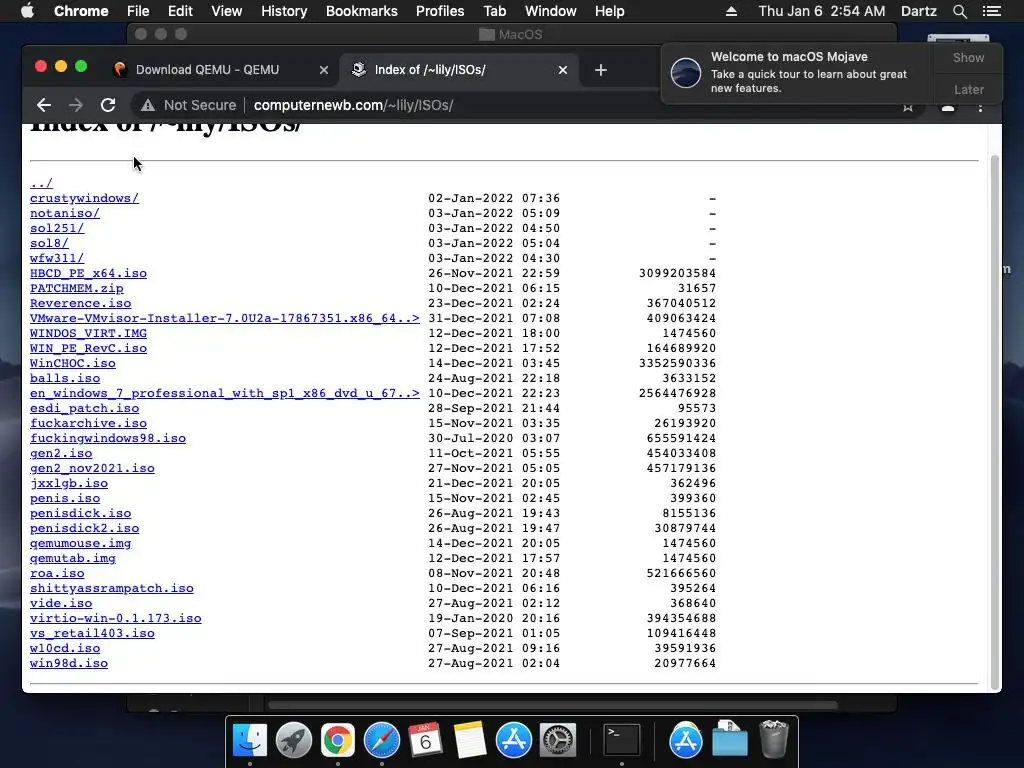Screen dimensions: 1024x768
Task: Close the Download QEMU tab
Action: [323, 70]
